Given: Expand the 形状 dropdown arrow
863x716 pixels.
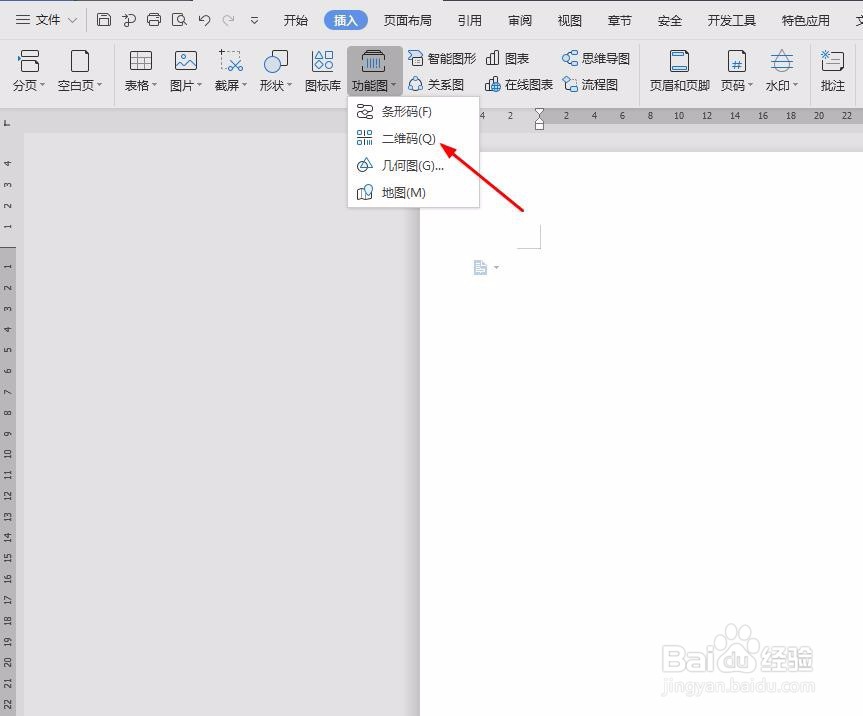Looking at the screenshot, I should coord(290,85).
